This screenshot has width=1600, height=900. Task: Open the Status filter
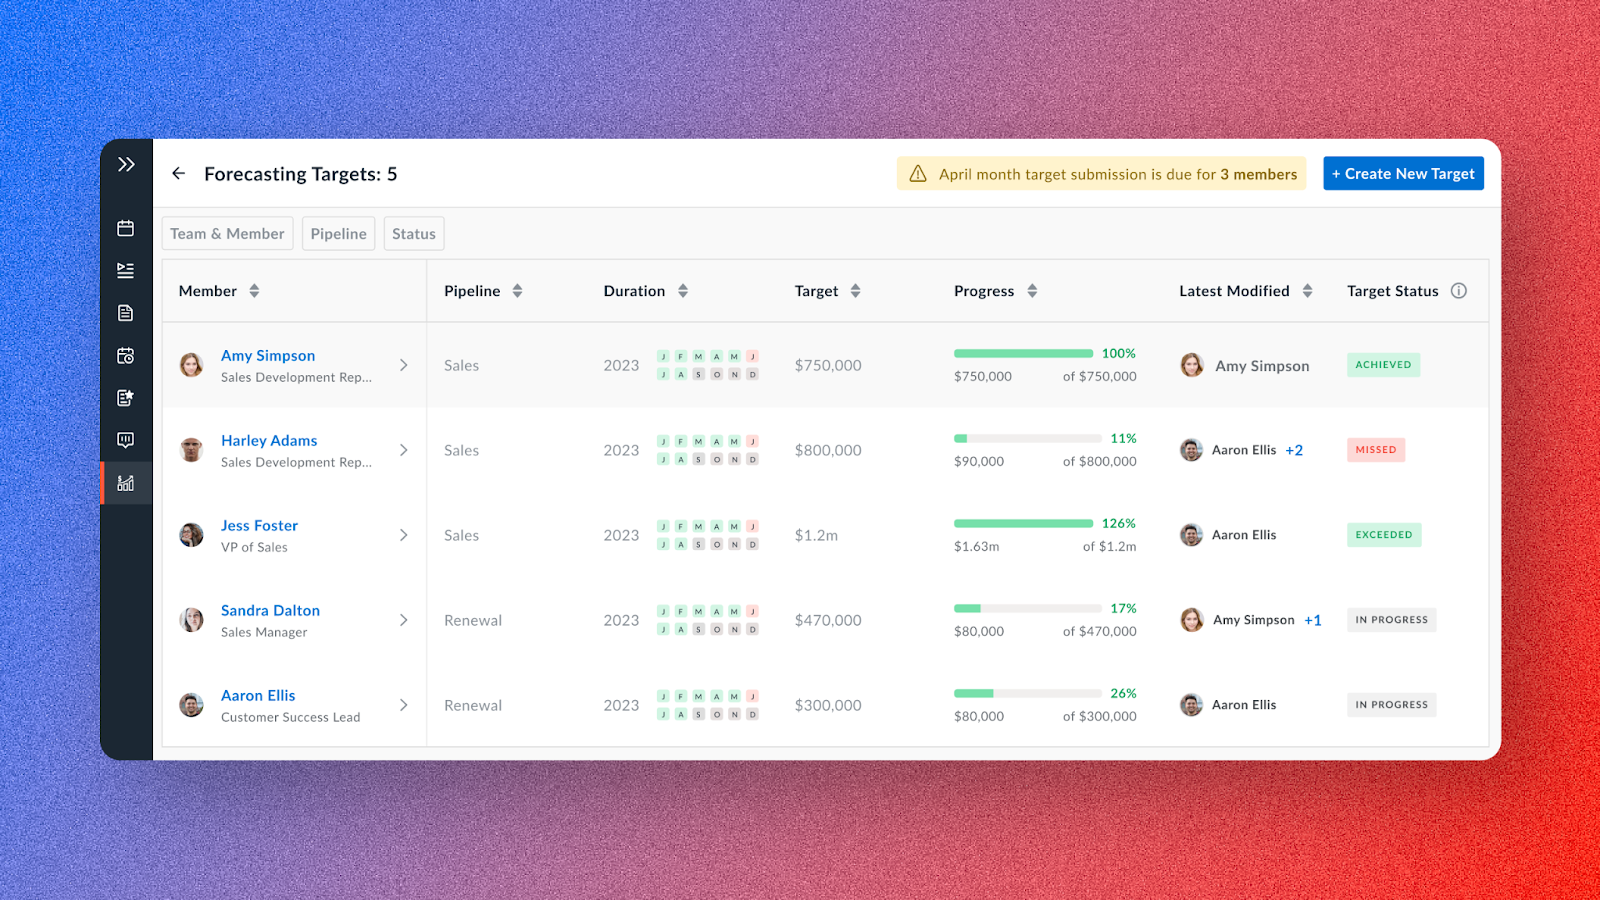pyautogui.click(x=413, y=233)
